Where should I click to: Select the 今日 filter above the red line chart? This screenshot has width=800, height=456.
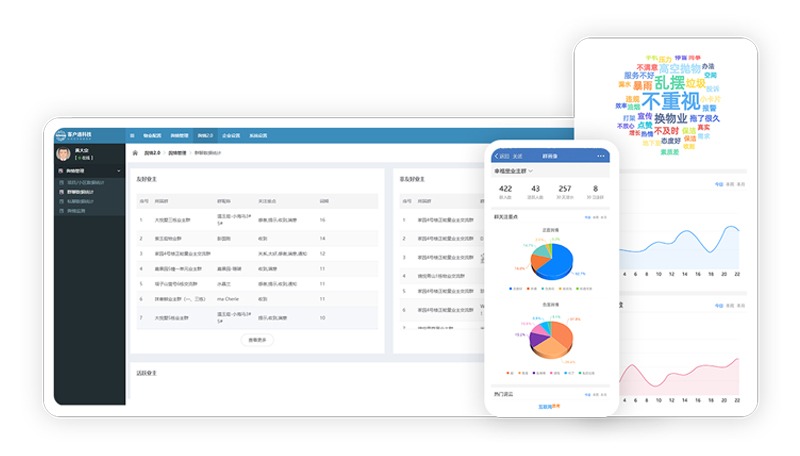coord(718,304)
